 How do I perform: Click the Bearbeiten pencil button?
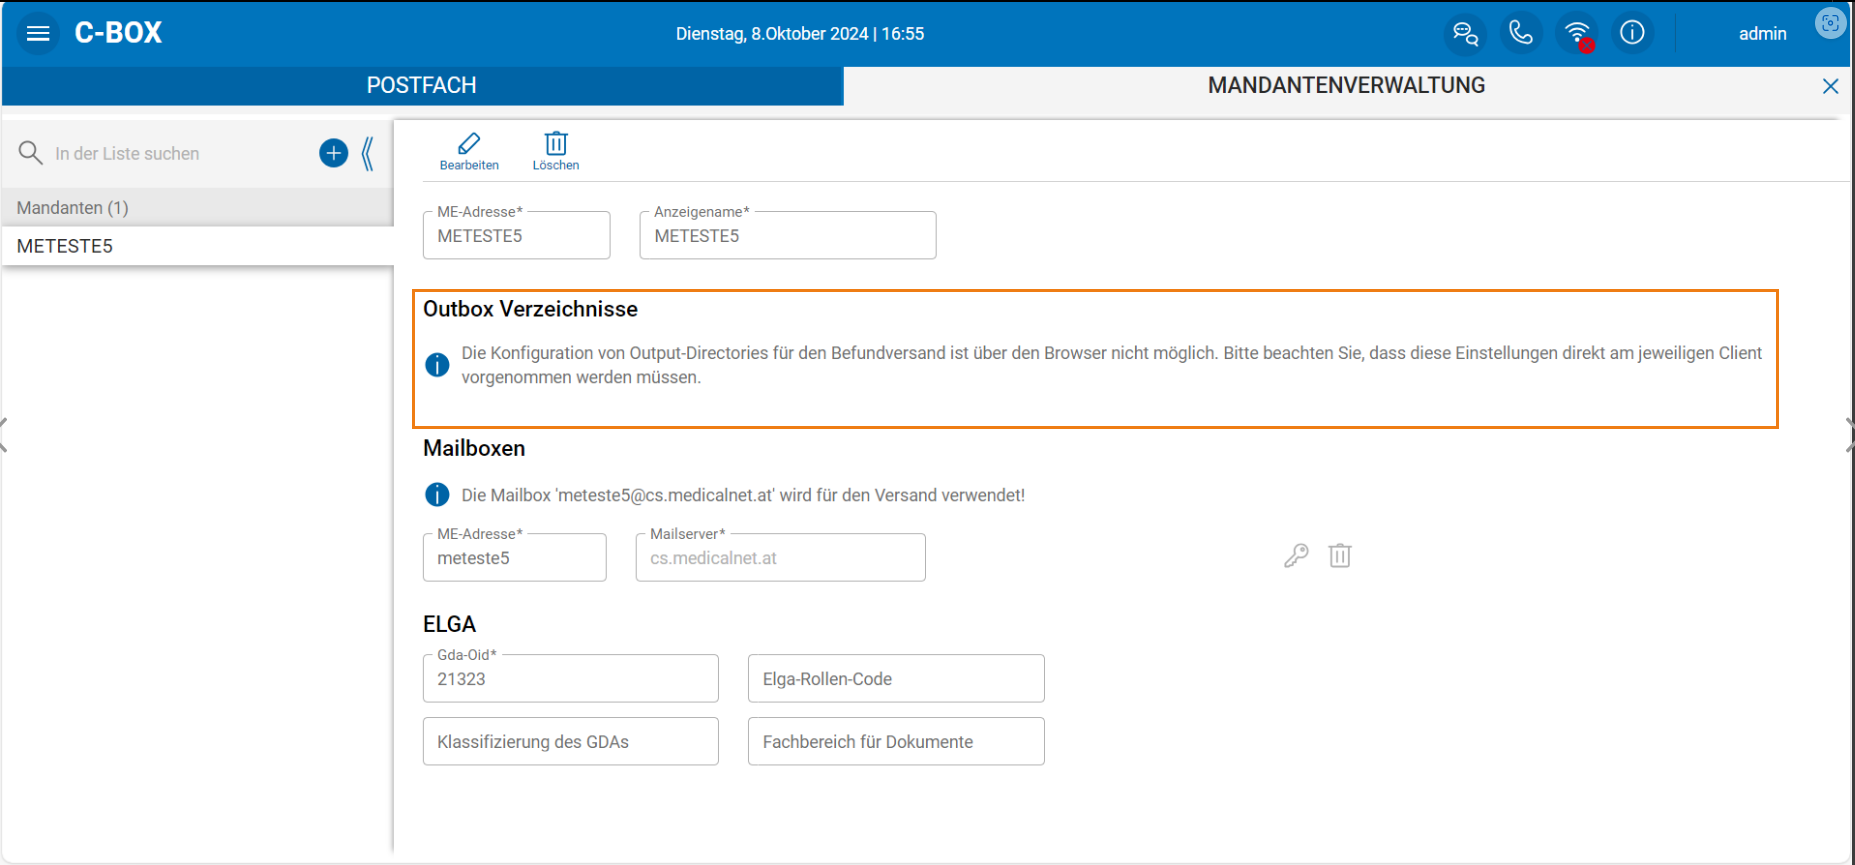click(x=469, y=151)
